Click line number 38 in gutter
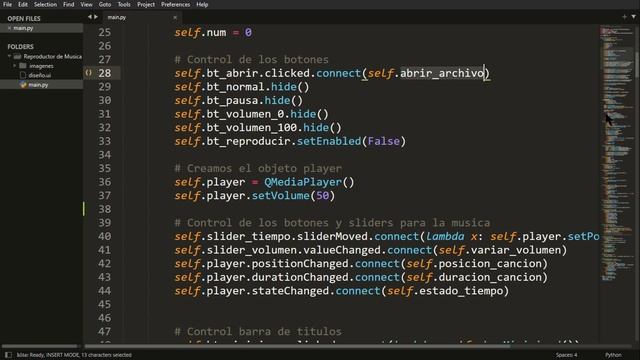Screen dimensions: 640x360 104,209
